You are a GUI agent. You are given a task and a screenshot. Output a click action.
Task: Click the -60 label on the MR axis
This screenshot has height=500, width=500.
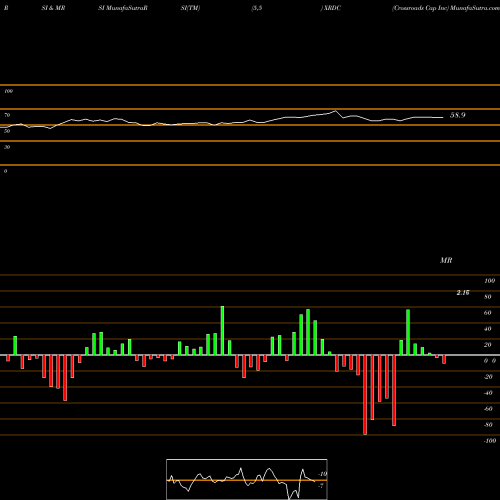click(488, 409)
